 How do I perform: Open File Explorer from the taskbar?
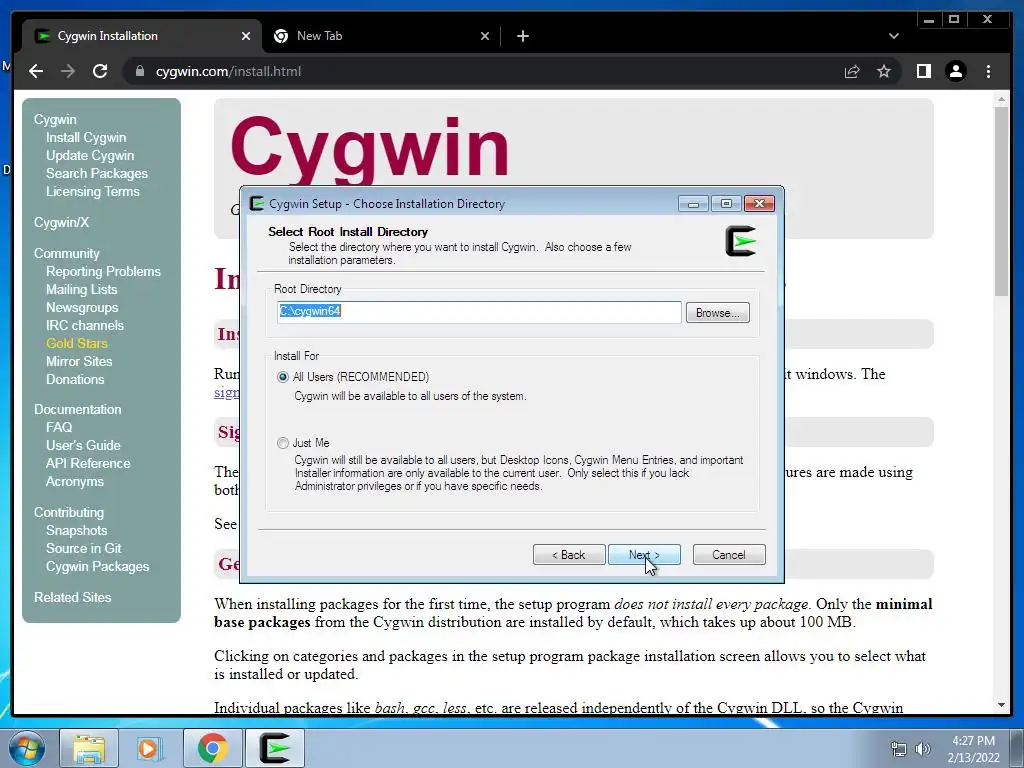pos(89,748)
